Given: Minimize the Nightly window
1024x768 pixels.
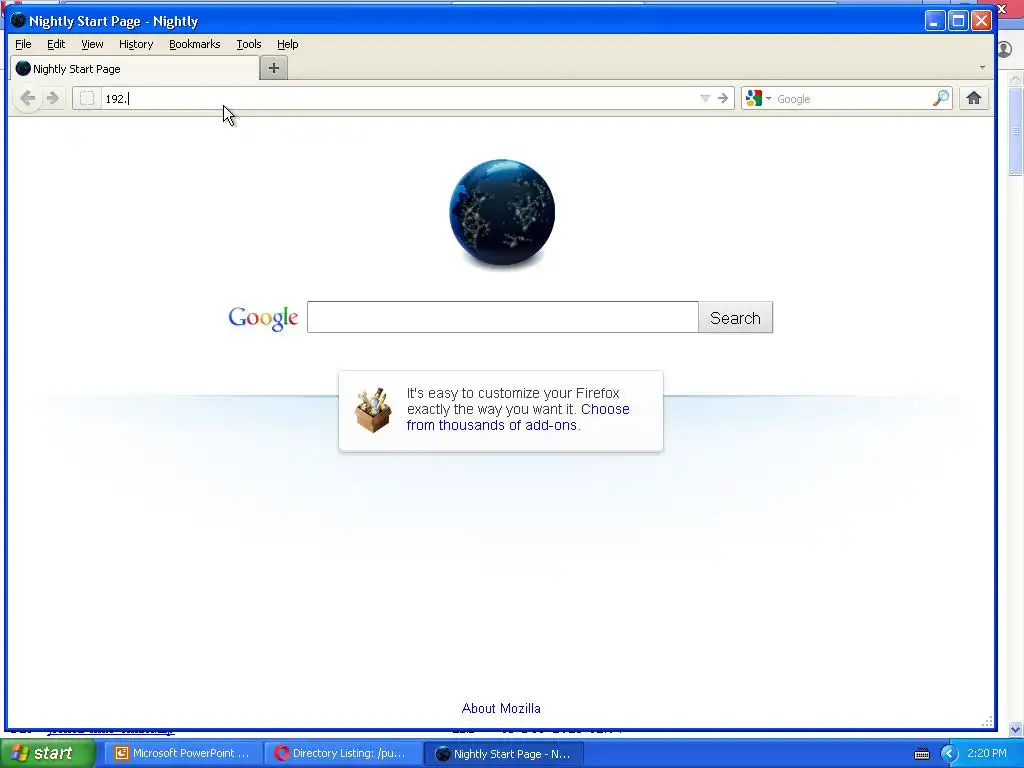Looking at the screenshot, I should [935, 21].
